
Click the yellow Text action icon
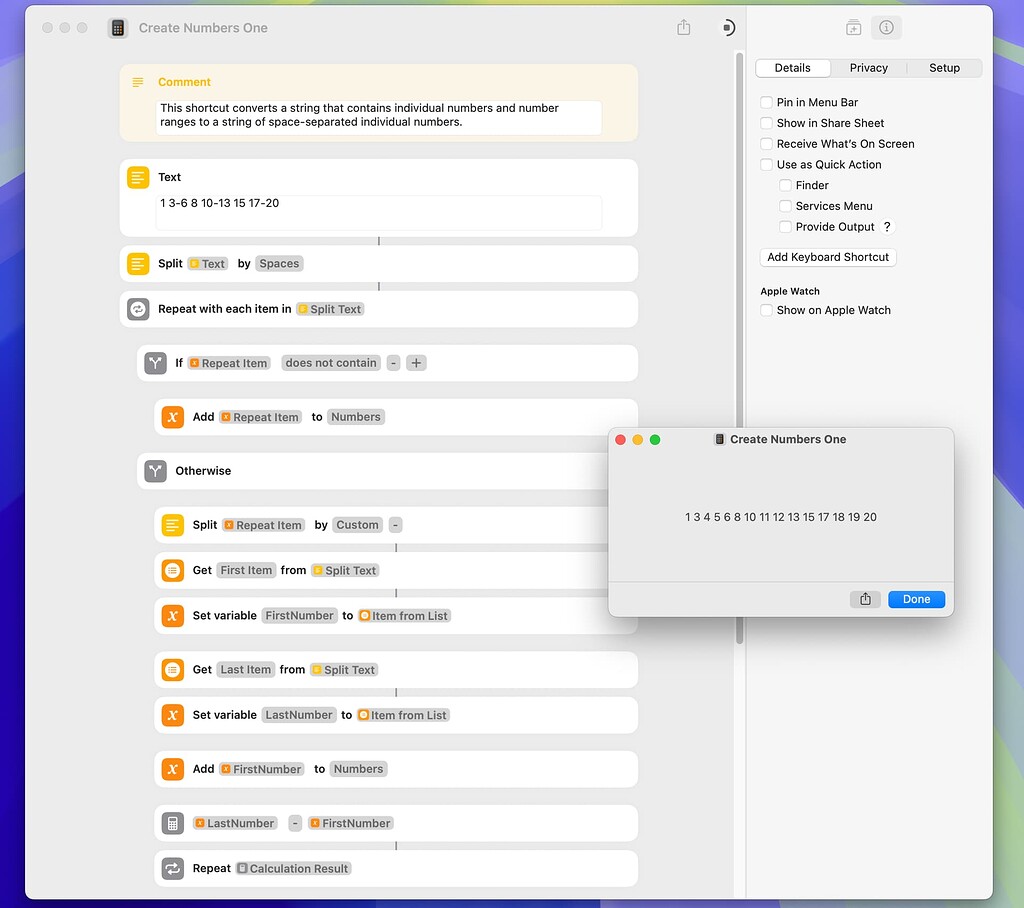[137, 177]
